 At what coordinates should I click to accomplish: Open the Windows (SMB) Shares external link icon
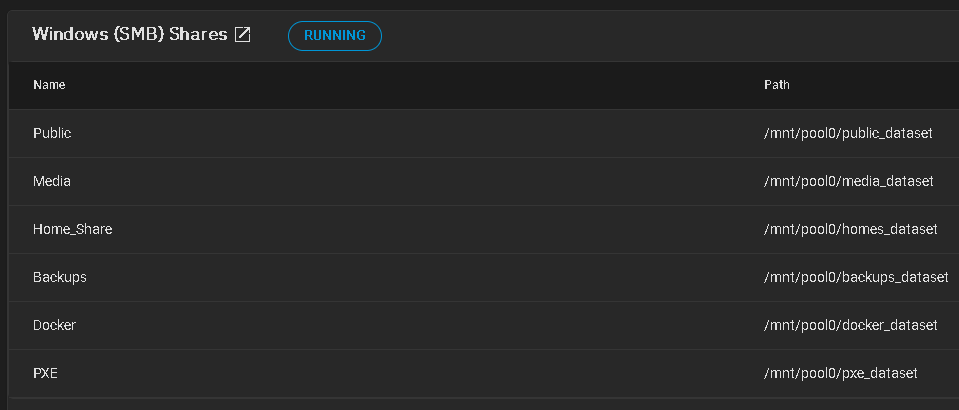(x=243, y=35)
